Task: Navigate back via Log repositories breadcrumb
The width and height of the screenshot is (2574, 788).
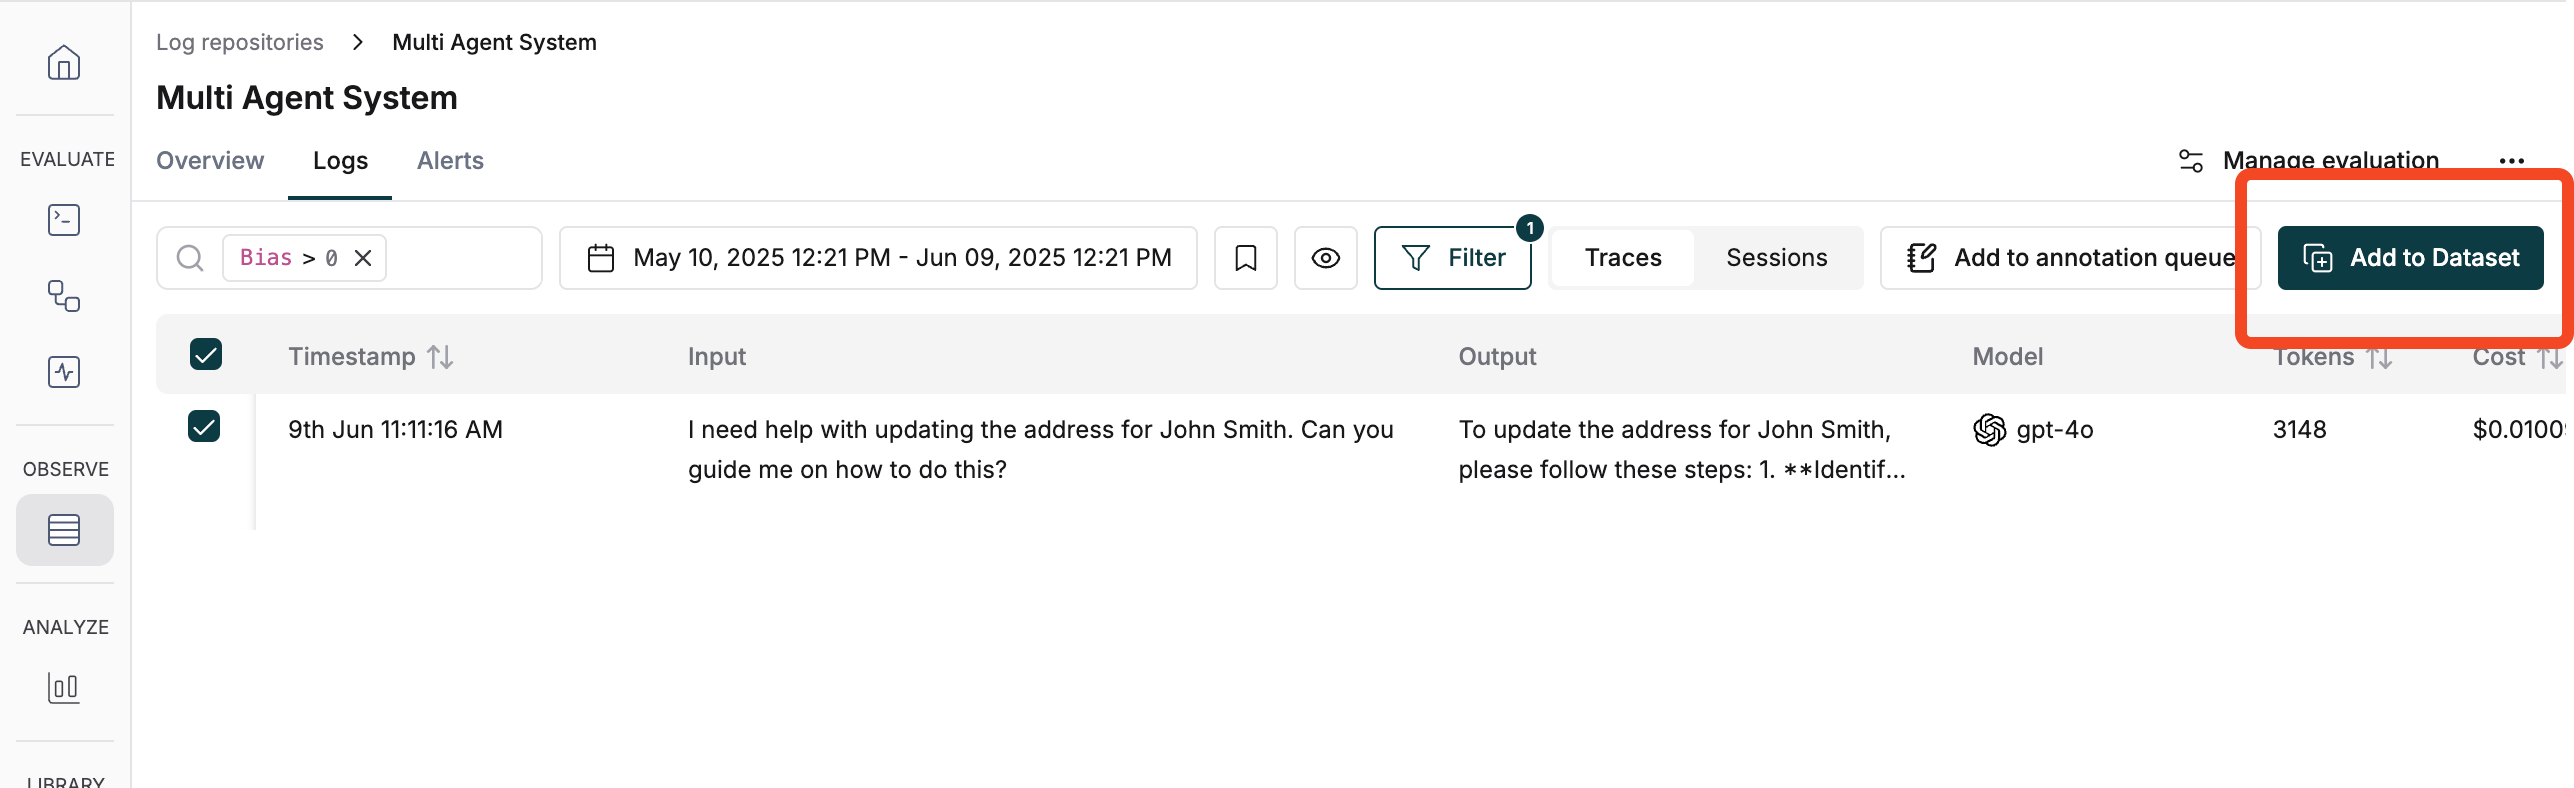Action: [239, 42]
